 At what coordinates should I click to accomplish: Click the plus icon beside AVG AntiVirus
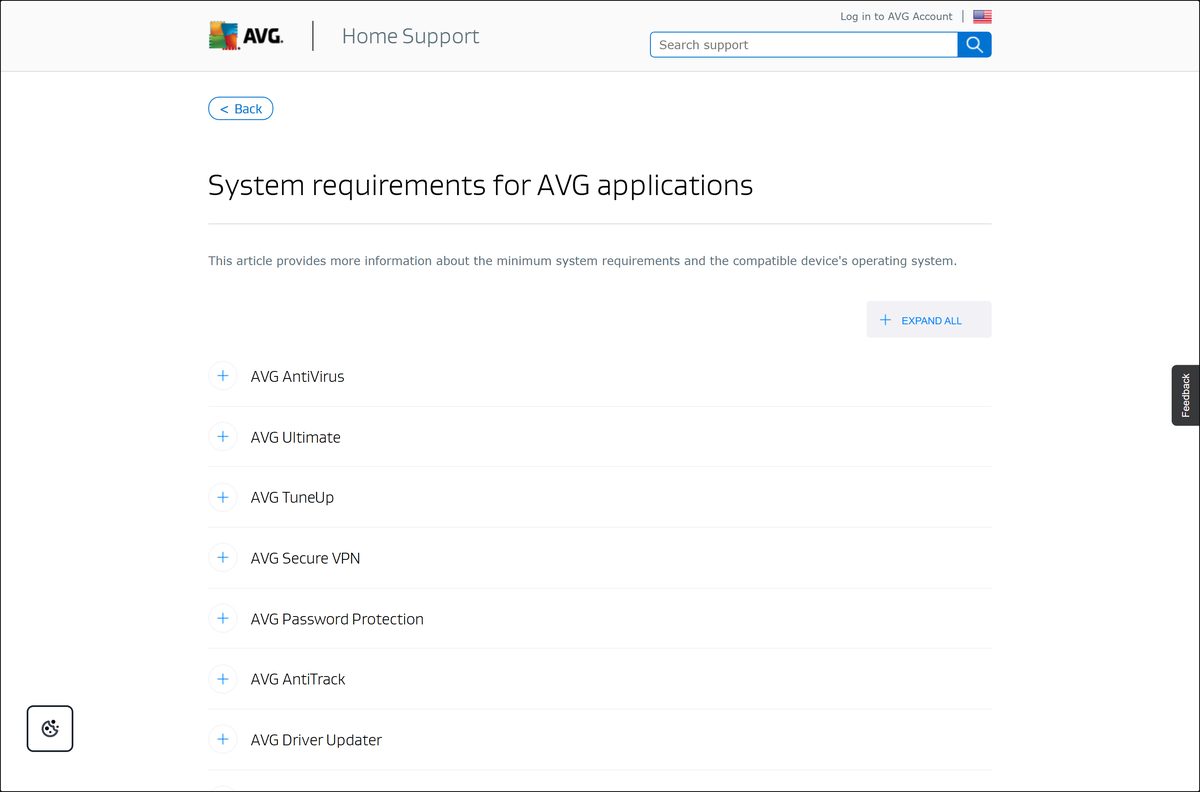(223, 376)
